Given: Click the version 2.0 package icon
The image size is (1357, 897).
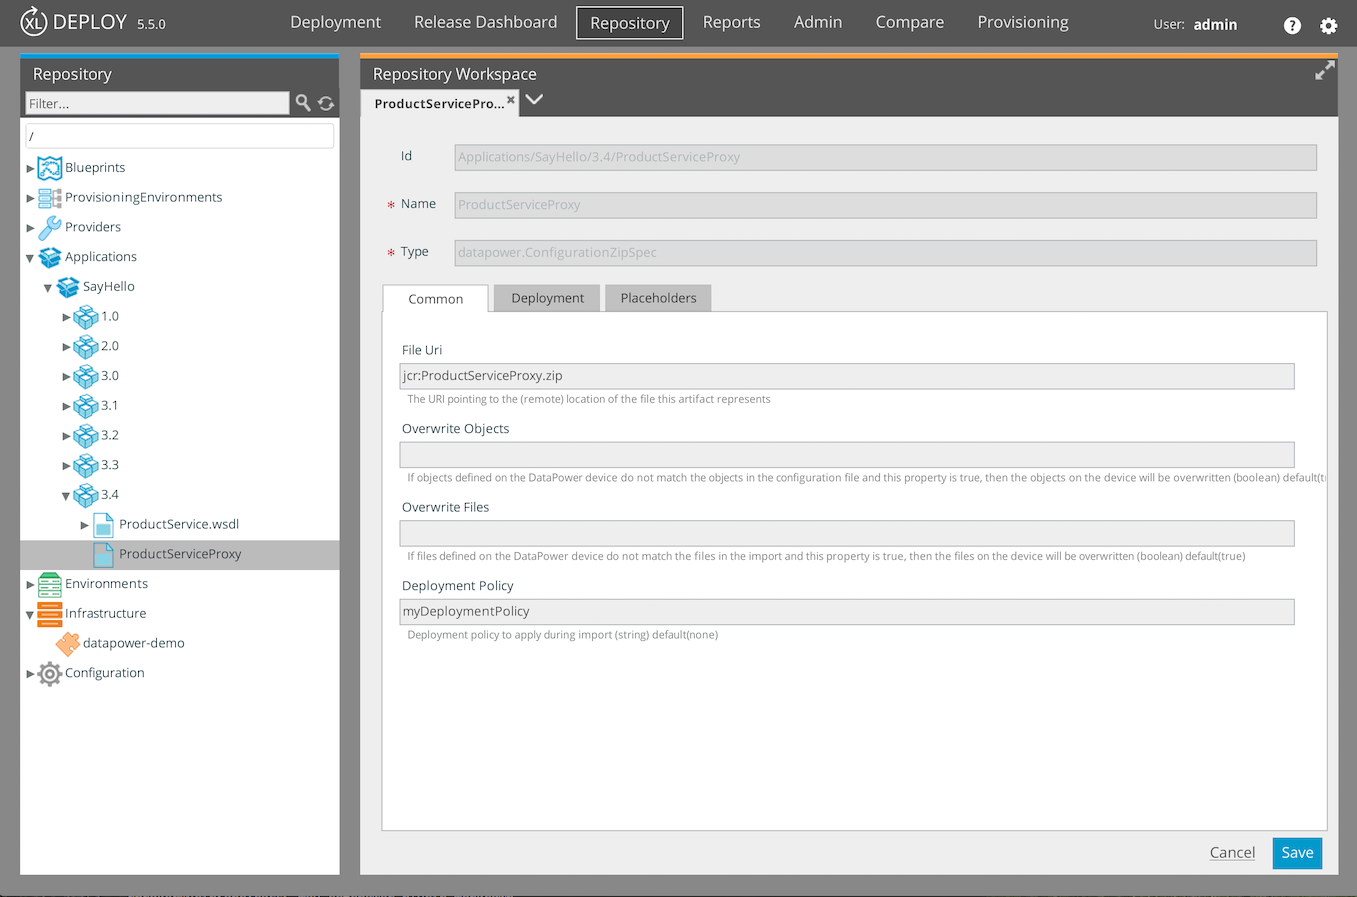Looking at the screenshot, I should click(86, 347).
